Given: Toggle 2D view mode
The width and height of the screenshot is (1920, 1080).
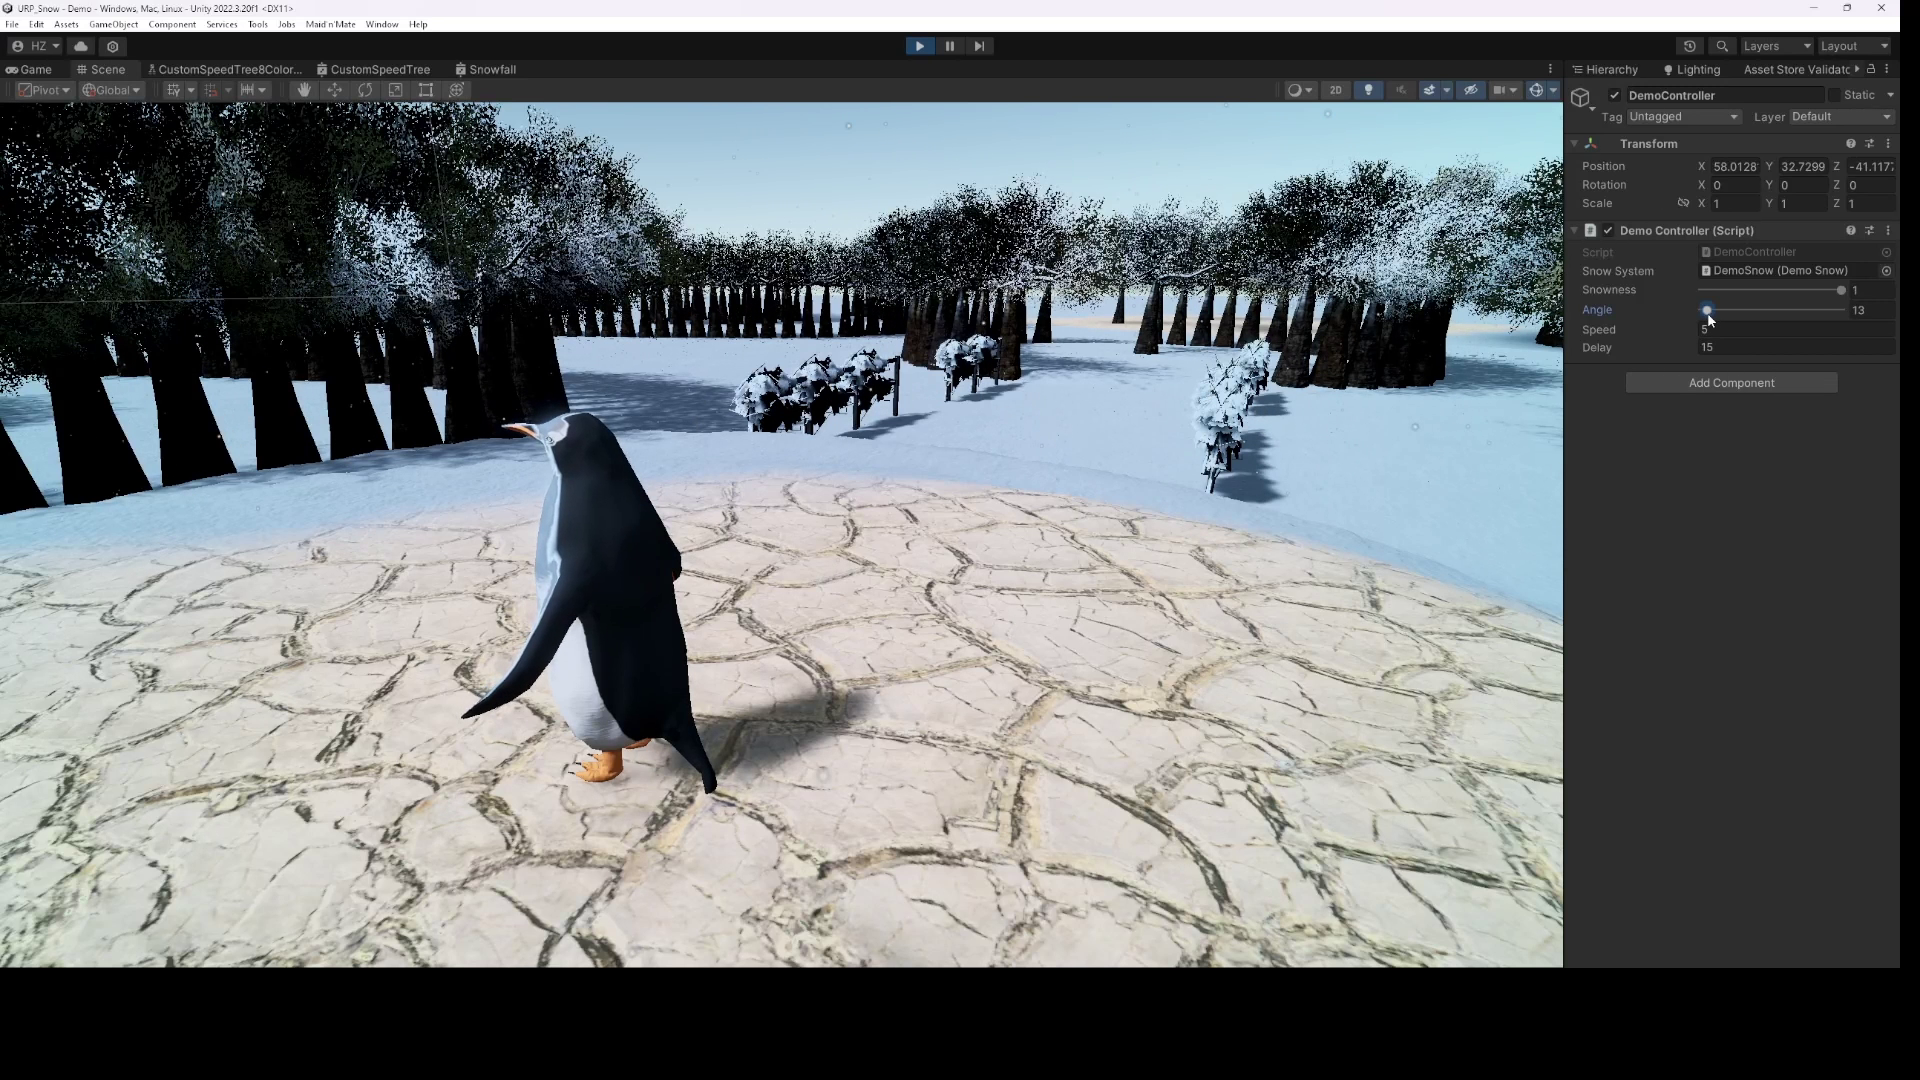Looking at the screenshot, I should click(1335, 90).
